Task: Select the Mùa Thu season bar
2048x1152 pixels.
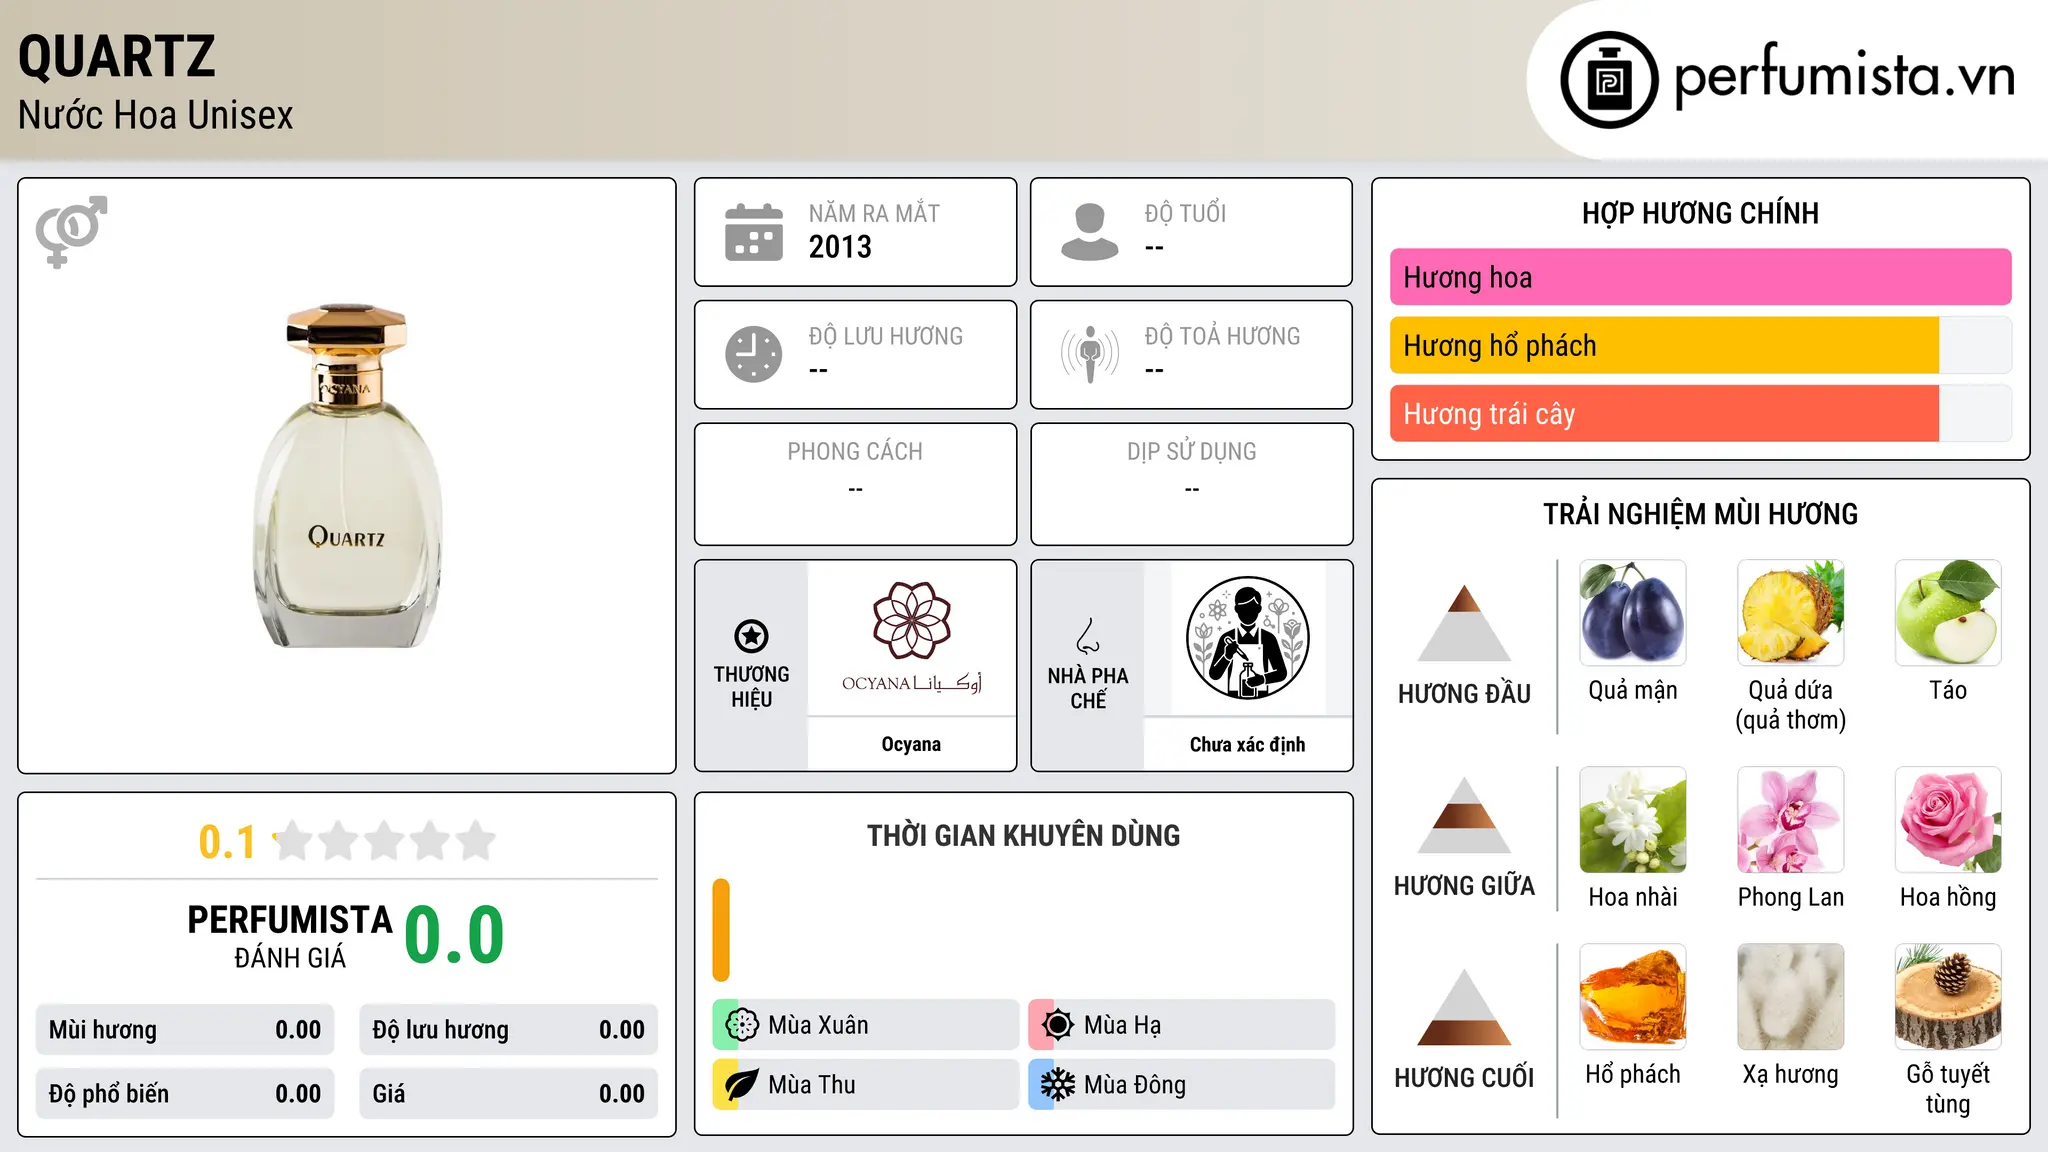Action: coord(866,1085)
